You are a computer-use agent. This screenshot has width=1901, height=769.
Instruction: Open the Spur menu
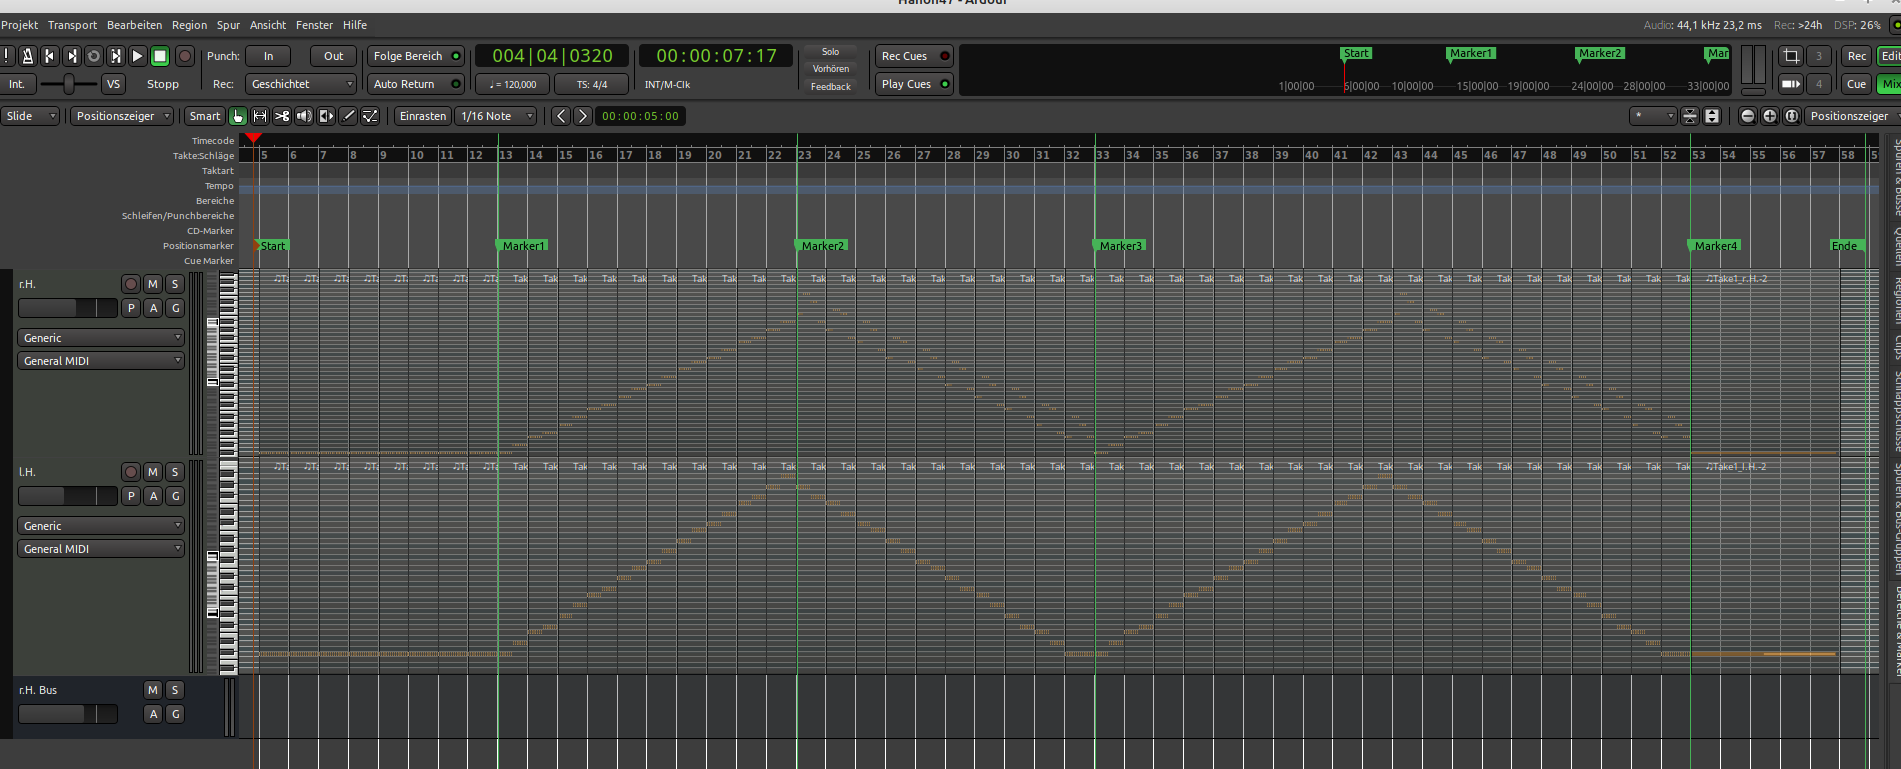pos(228,25)
